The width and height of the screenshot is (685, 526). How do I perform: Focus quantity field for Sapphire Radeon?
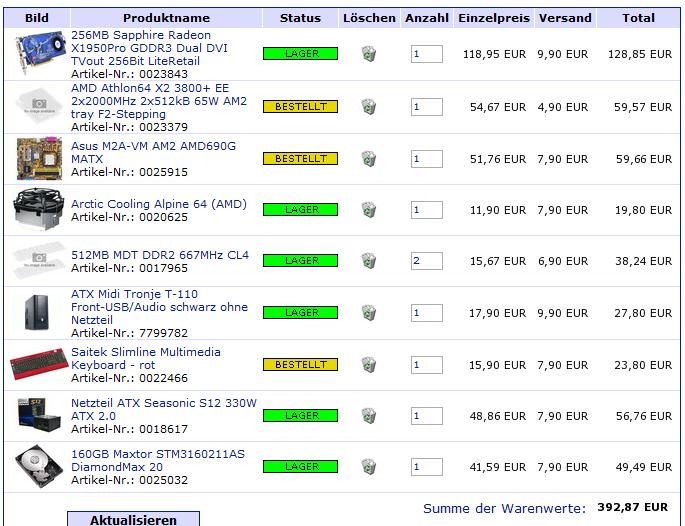pos(427,54)
